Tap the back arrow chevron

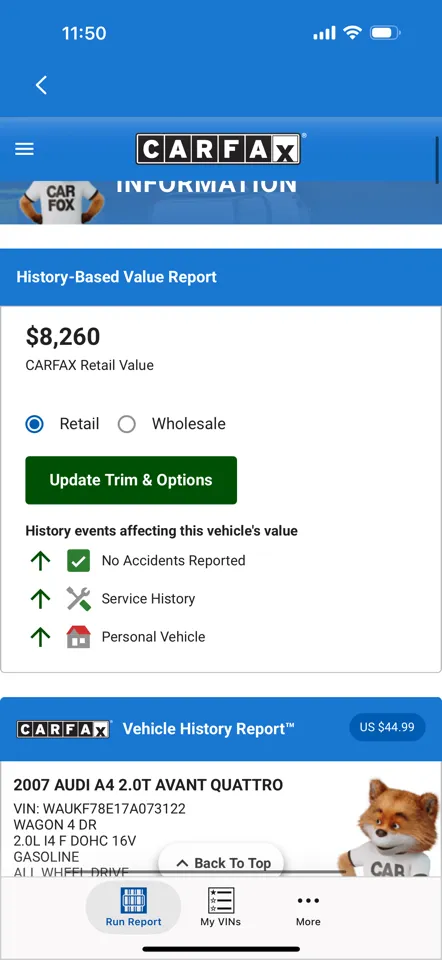pos(41,85)
